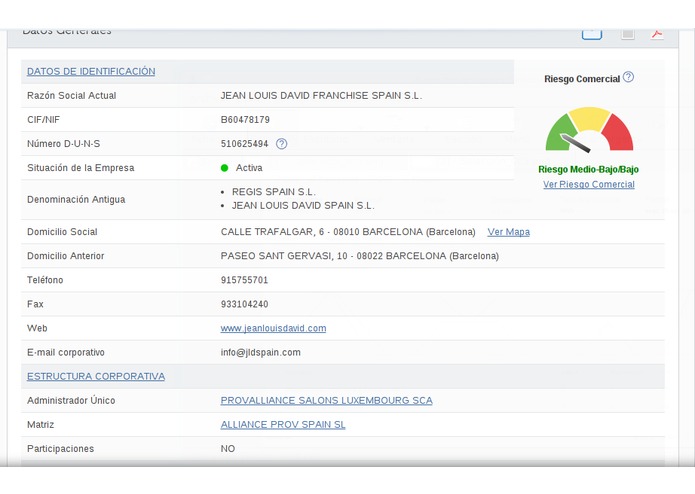The image size is (695, 494).
Task: Select JEAN LOUIS DAVID SPAIN S.L. former name
Action: [x=303, y=206]
